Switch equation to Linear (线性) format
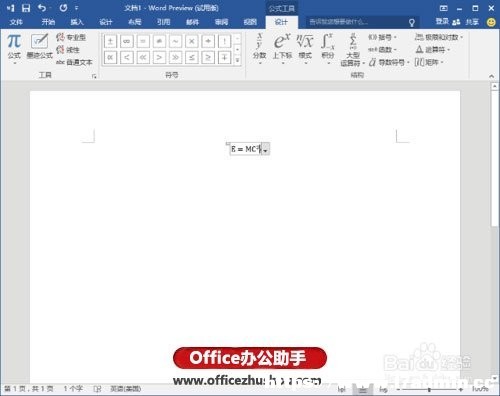 pyautogui.click(x=68, y=50)
